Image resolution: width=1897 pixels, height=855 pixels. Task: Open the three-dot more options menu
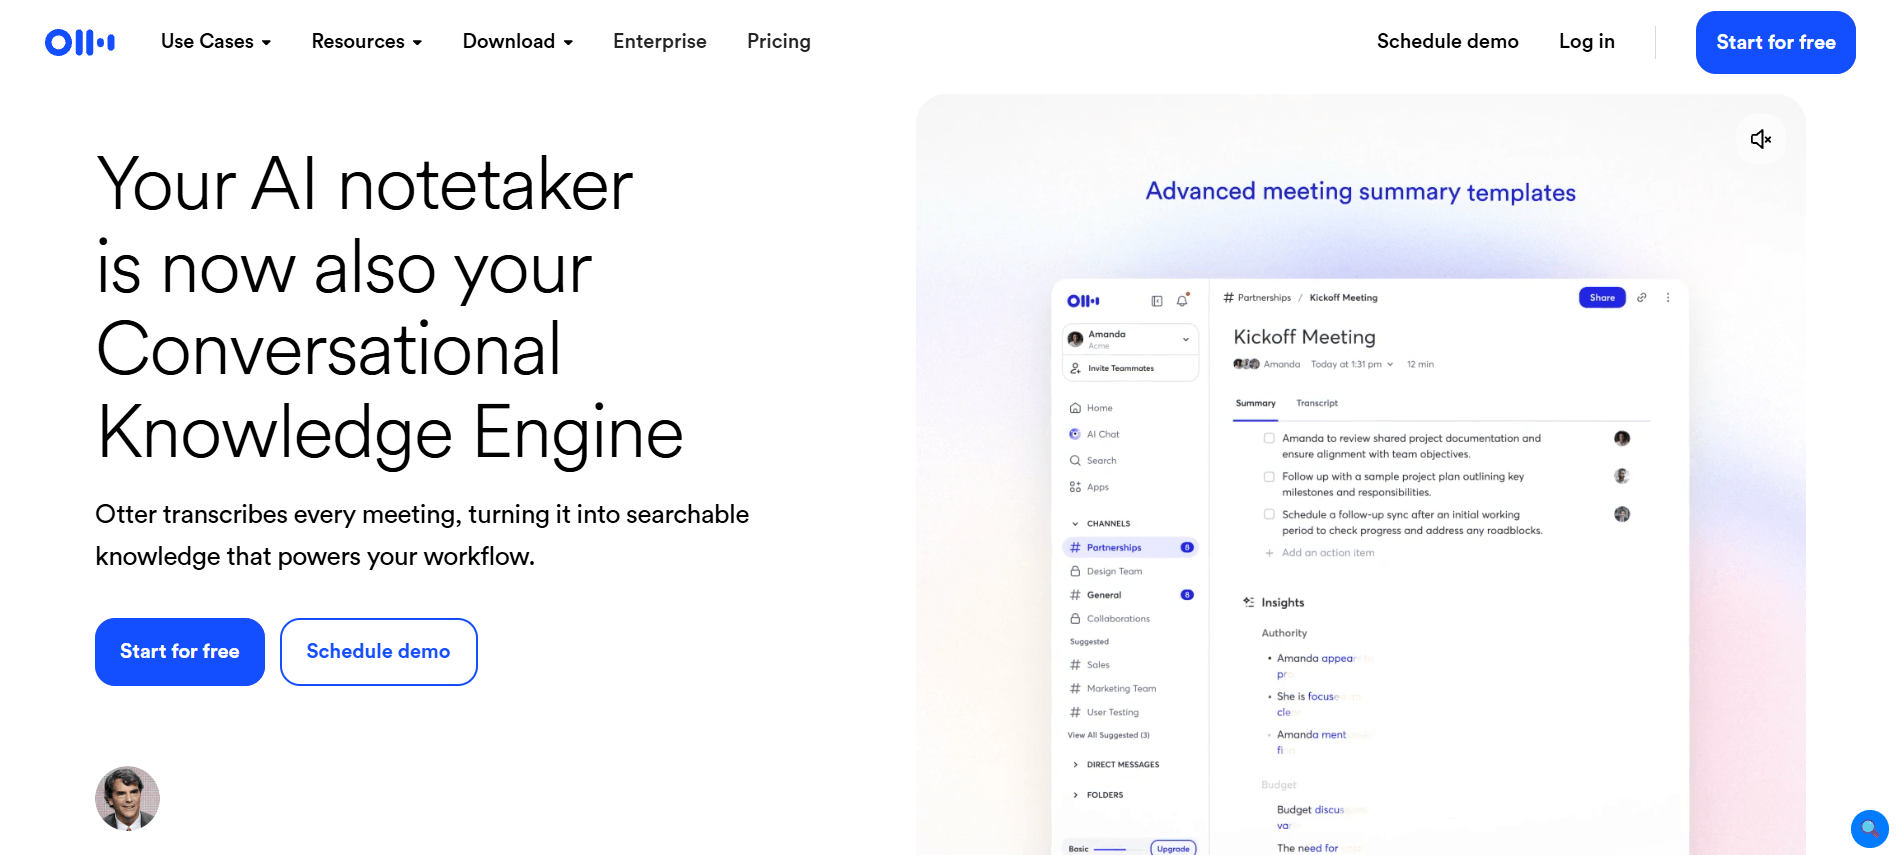point(1668,297)
